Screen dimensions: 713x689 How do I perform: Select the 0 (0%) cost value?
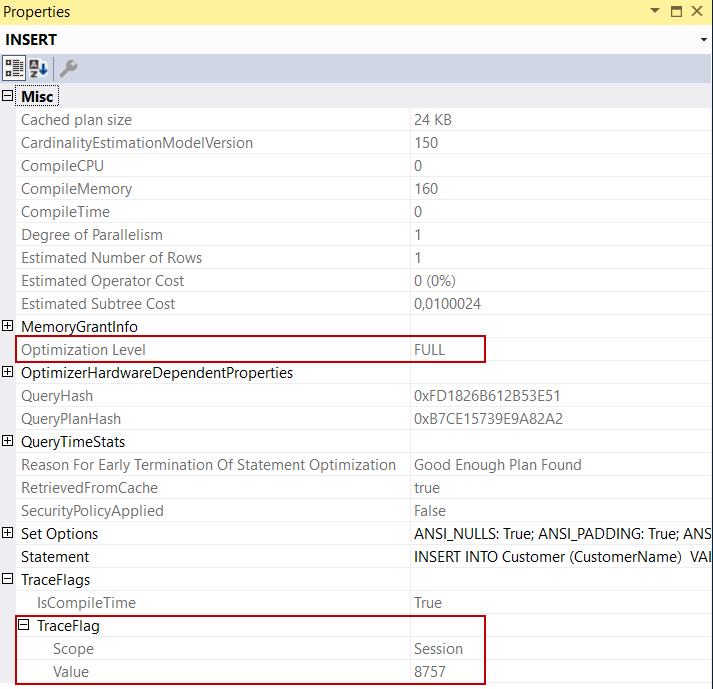(435, 281)
